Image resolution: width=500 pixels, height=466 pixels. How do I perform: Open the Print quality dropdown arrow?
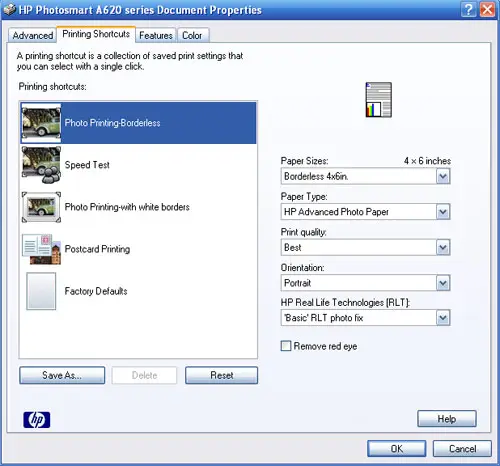443,247
